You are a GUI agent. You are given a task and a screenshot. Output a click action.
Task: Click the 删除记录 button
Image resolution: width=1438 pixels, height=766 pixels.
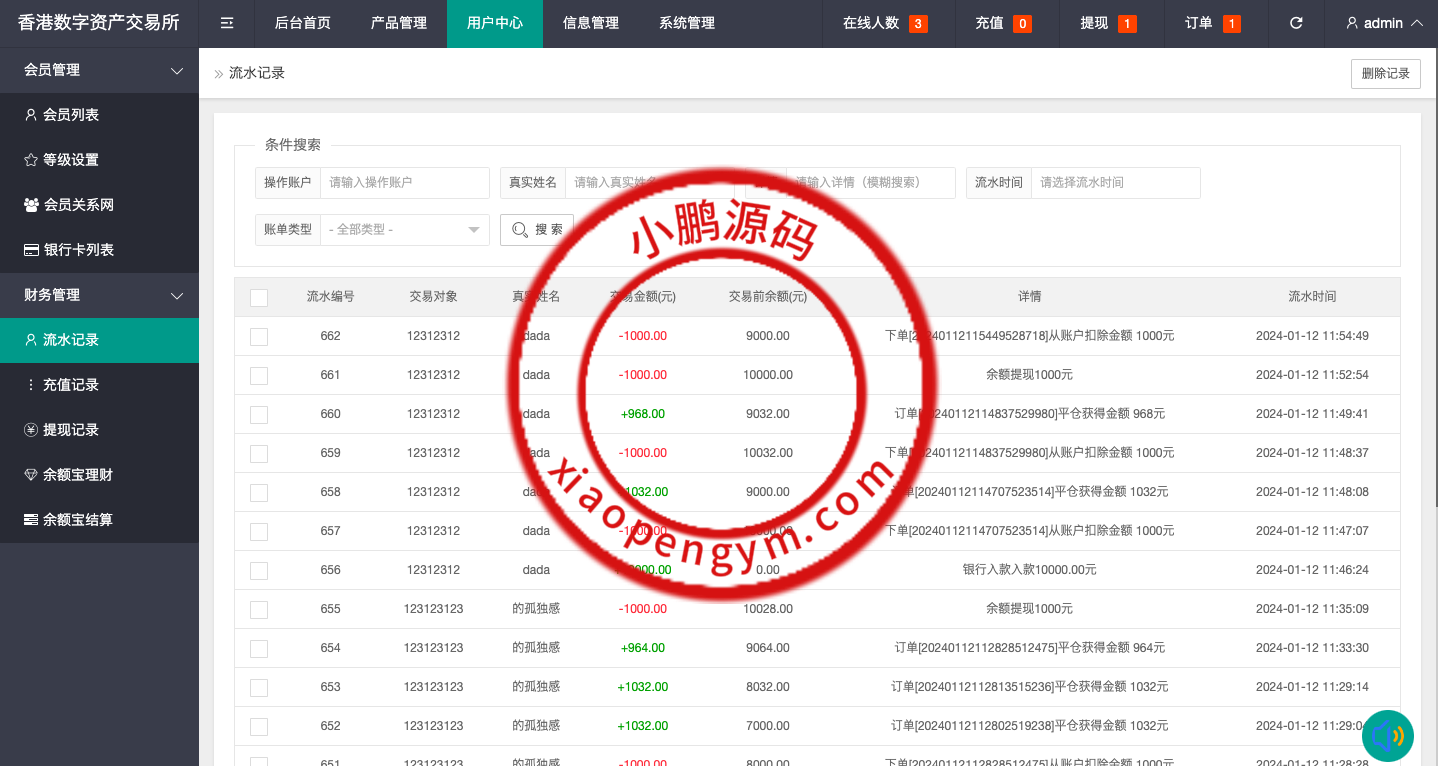tap(1385, 74)
